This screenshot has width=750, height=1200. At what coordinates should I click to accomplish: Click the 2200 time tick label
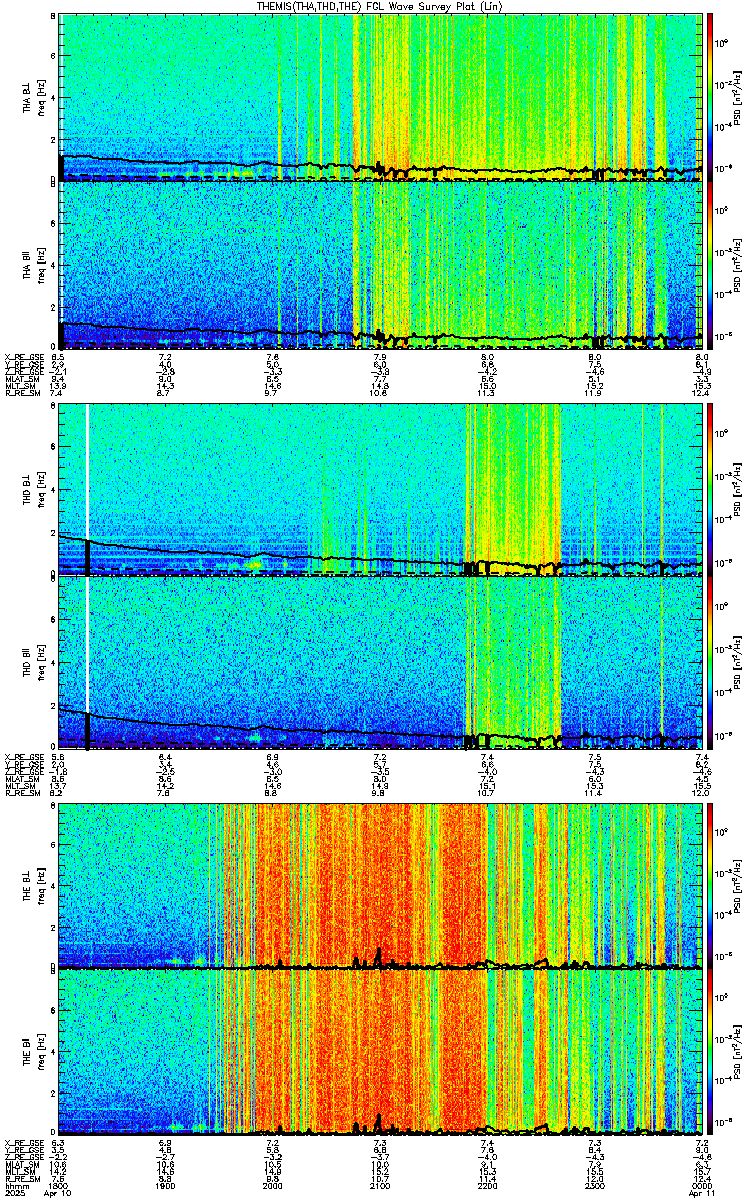[487, 1186]
